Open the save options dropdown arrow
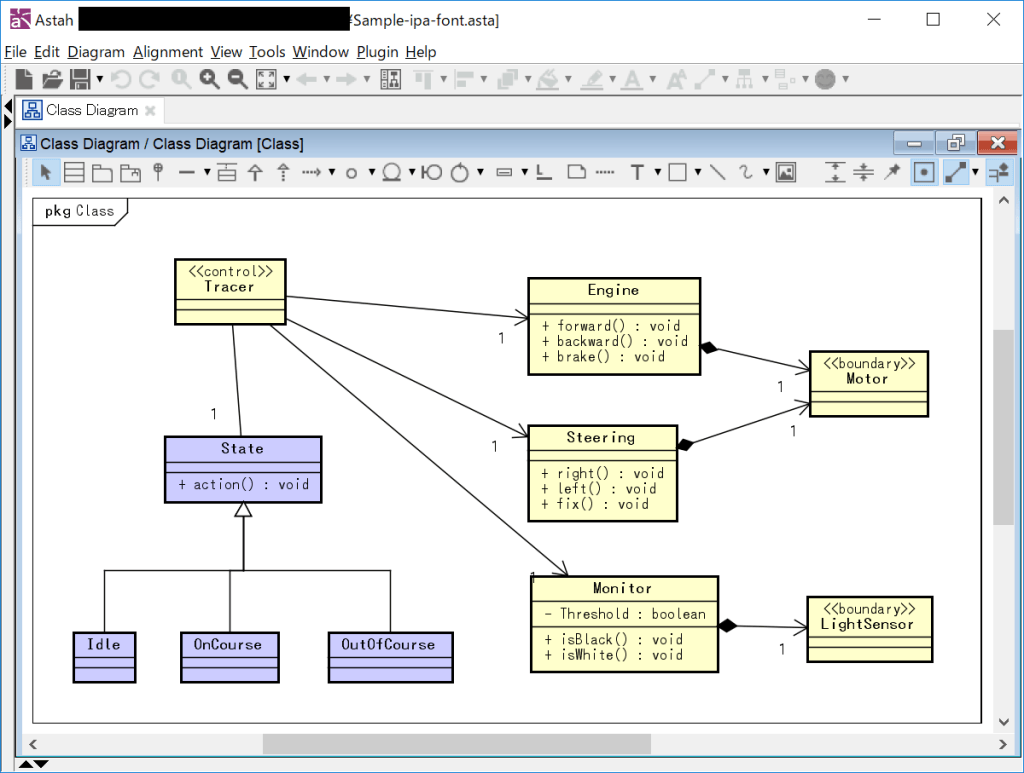This screenshot has width=1024, height=773. click(x=100, y=79)
